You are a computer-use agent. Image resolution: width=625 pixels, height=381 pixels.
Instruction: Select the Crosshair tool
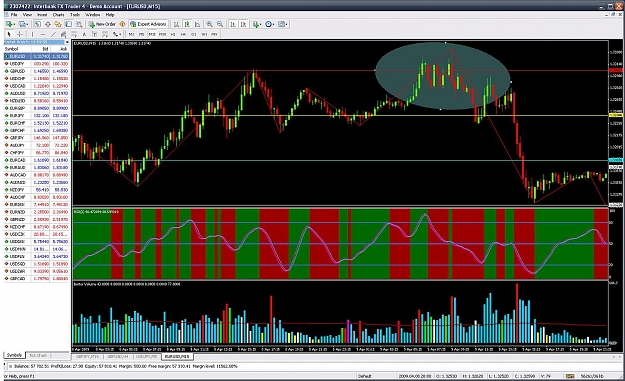(20, 34)
